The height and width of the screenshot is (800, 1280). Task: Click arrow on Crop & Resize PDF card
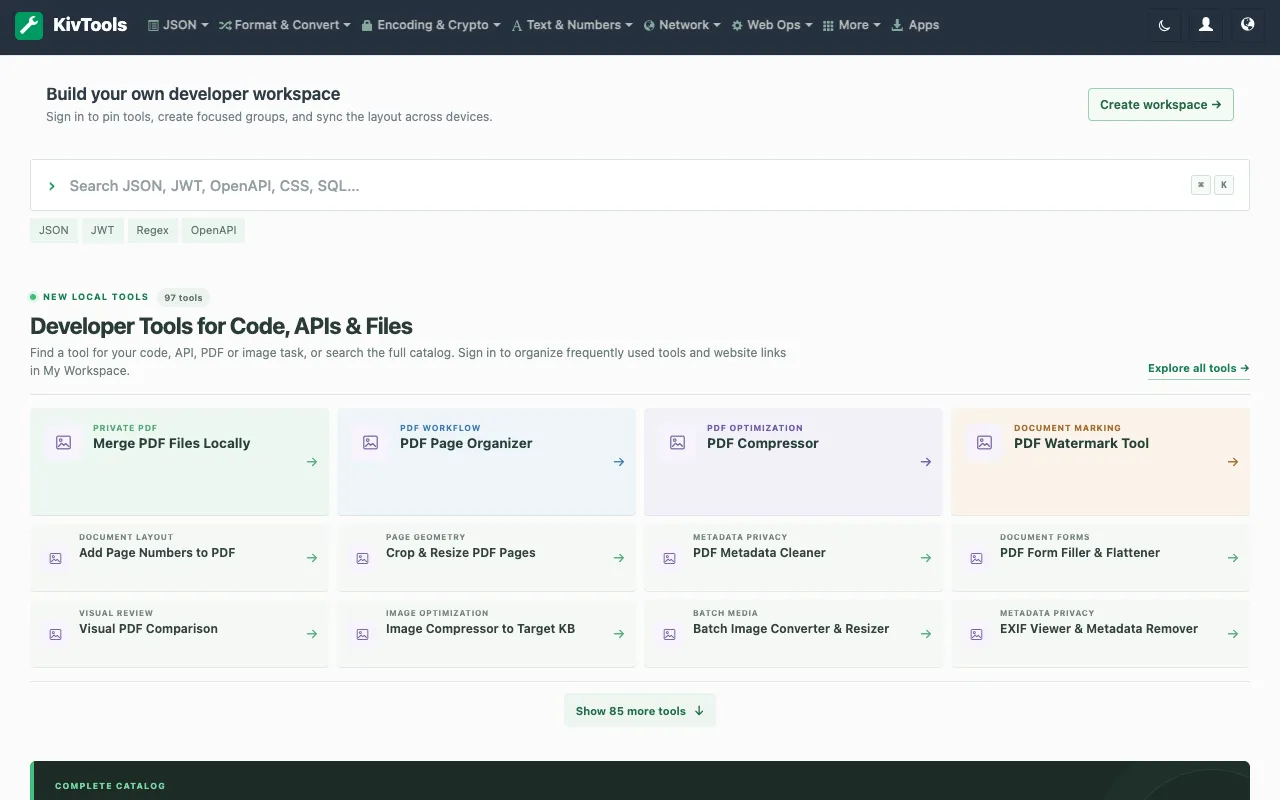[619, 558]
